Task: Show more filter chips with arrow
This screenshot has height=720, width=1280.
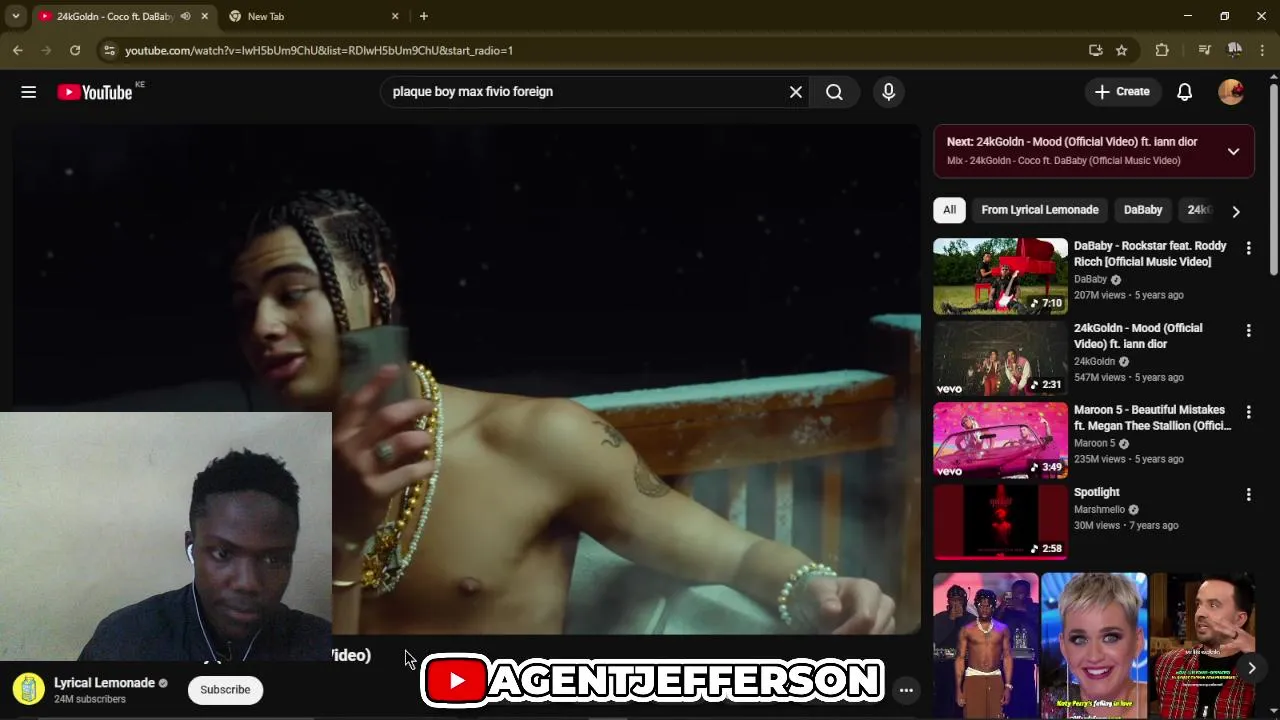Action: tap(1236, 211)
